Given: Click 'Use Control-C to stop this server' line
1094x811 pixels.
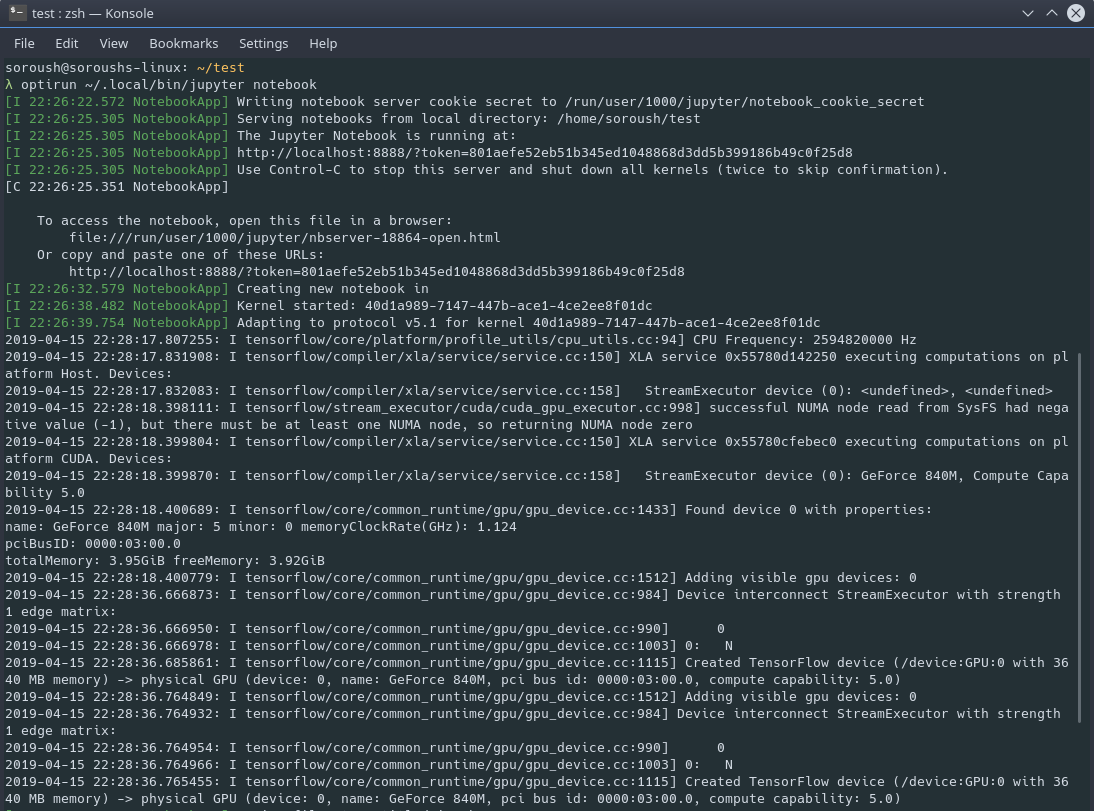Looking at the screenshot, I should (x=477, y=170).
